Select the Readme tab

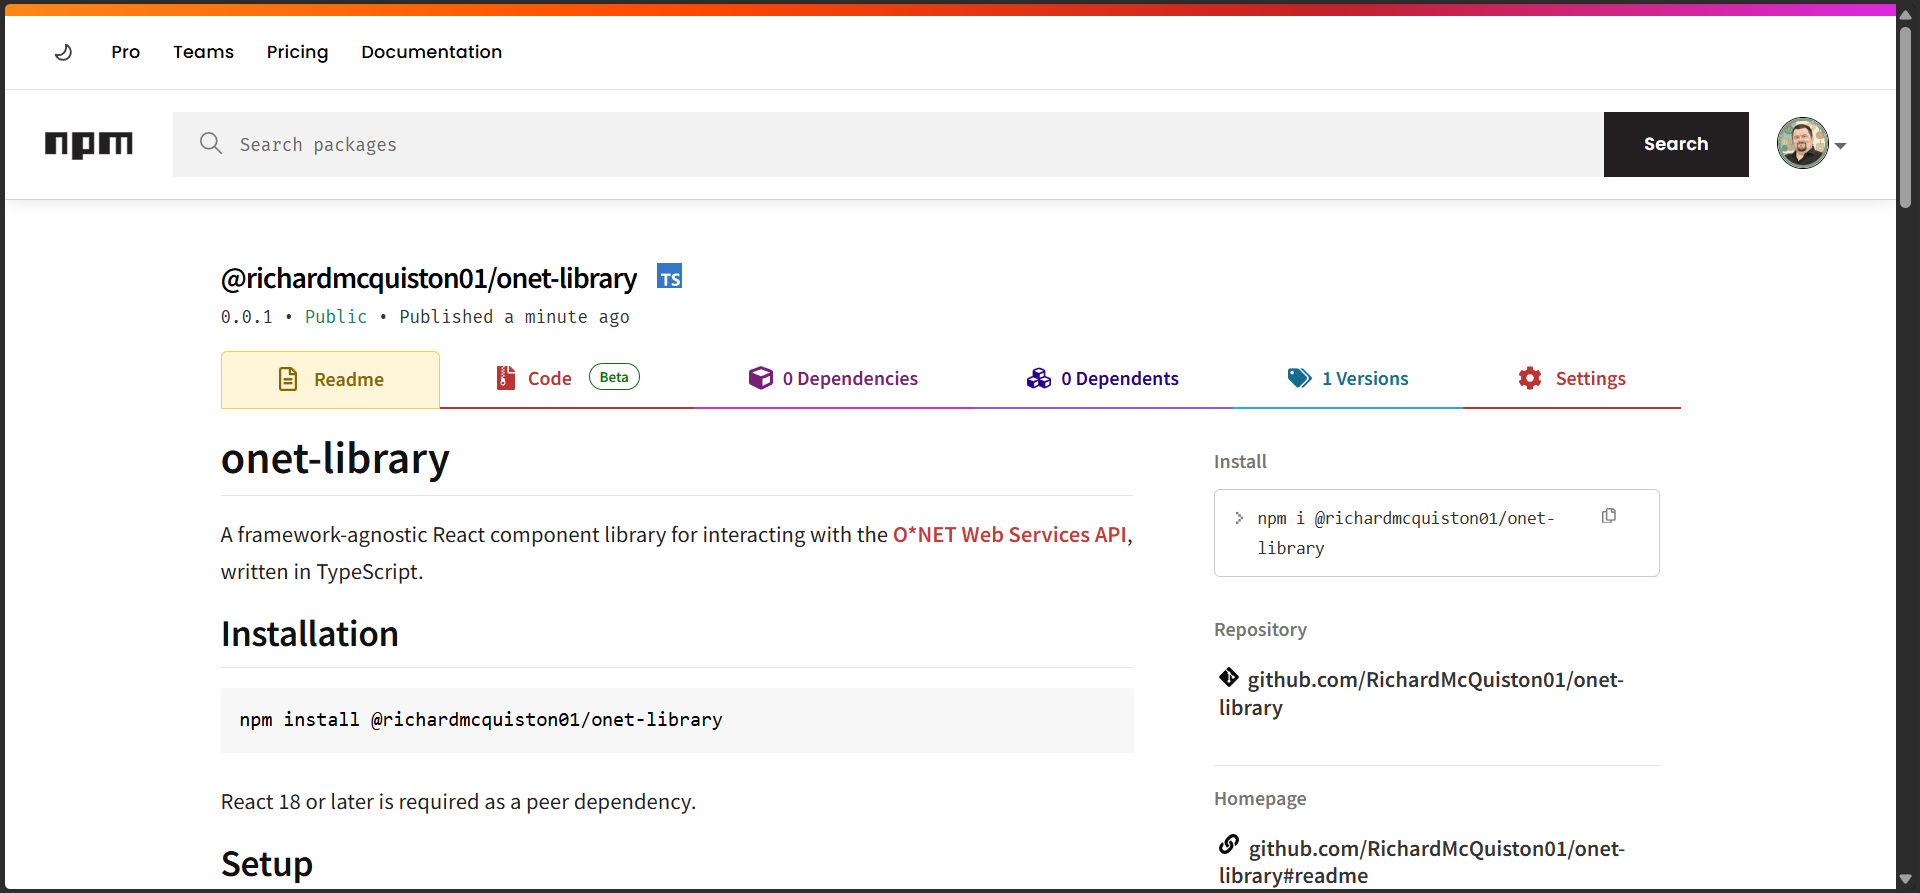(330, 379)
